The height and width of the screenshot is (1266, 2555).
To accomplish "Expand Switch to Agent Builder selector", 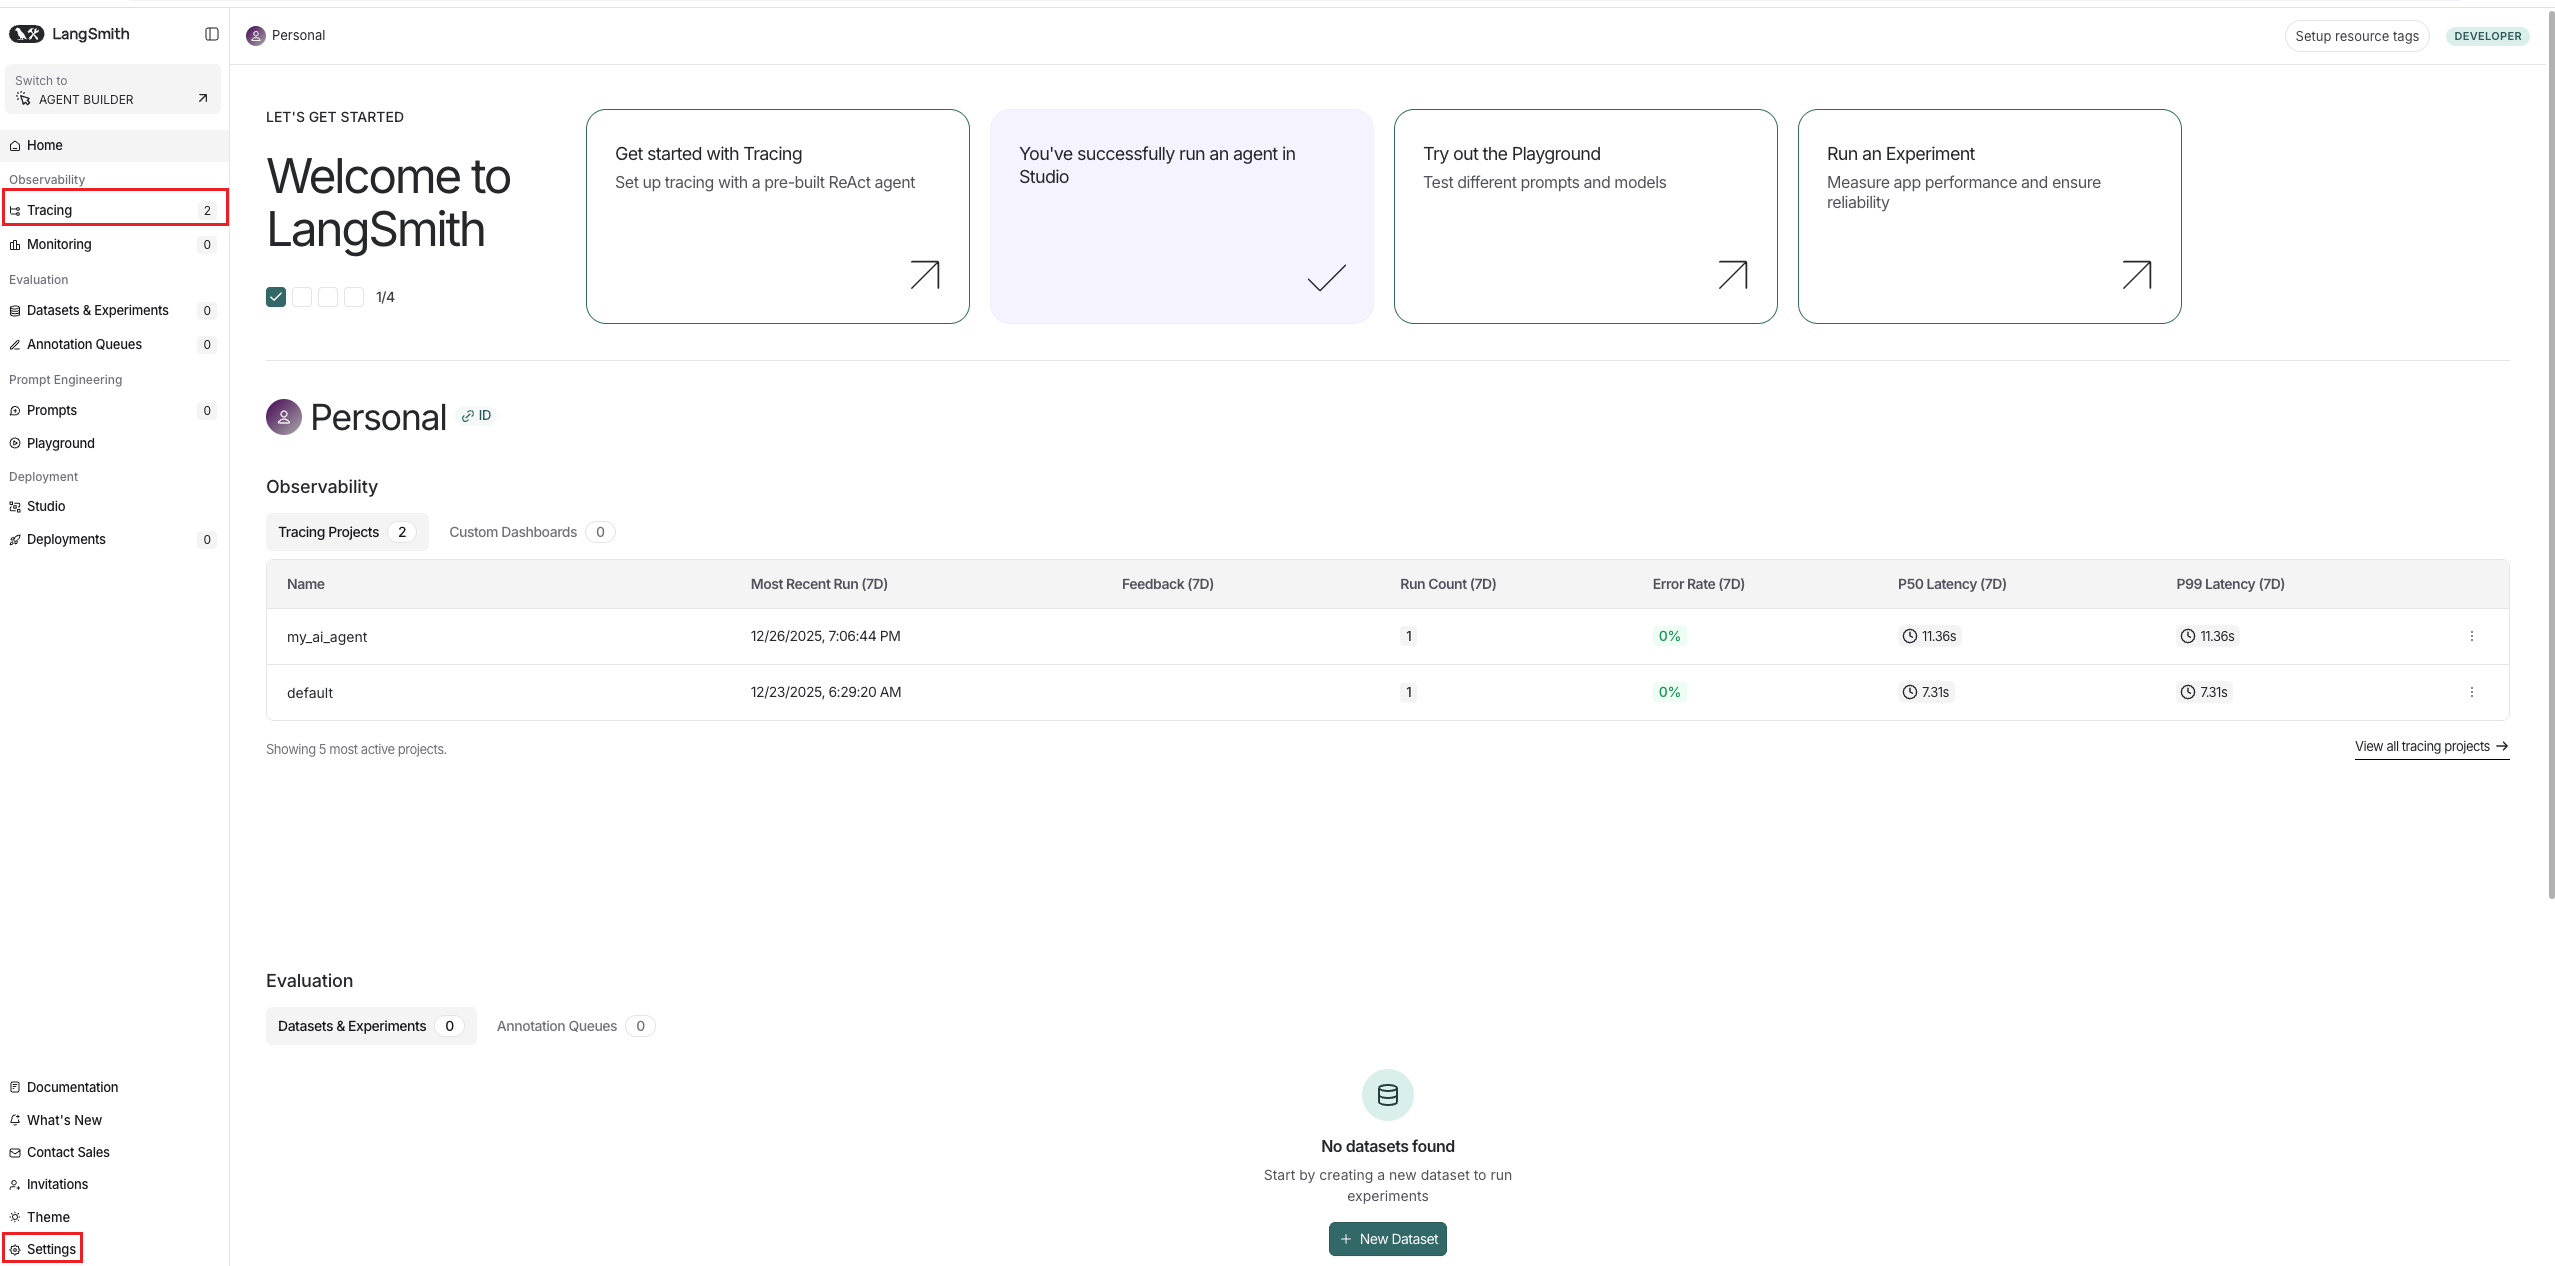I will tap(112, 90).
